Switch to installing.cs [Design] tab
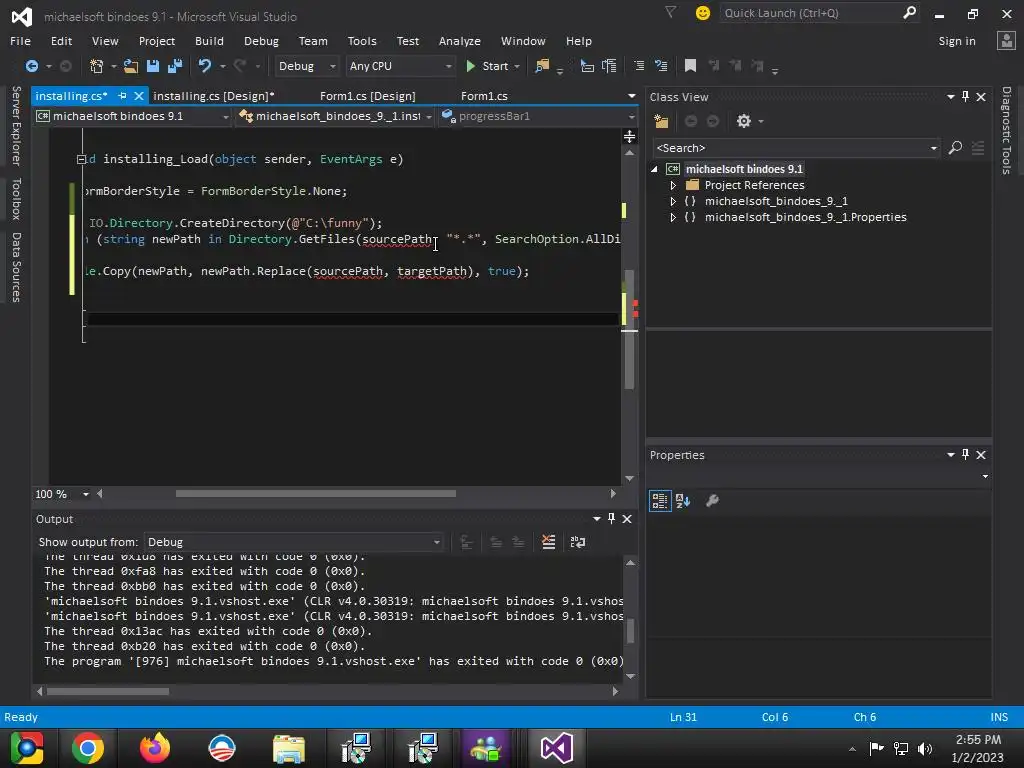1024x768 pixels. [214, 96]
